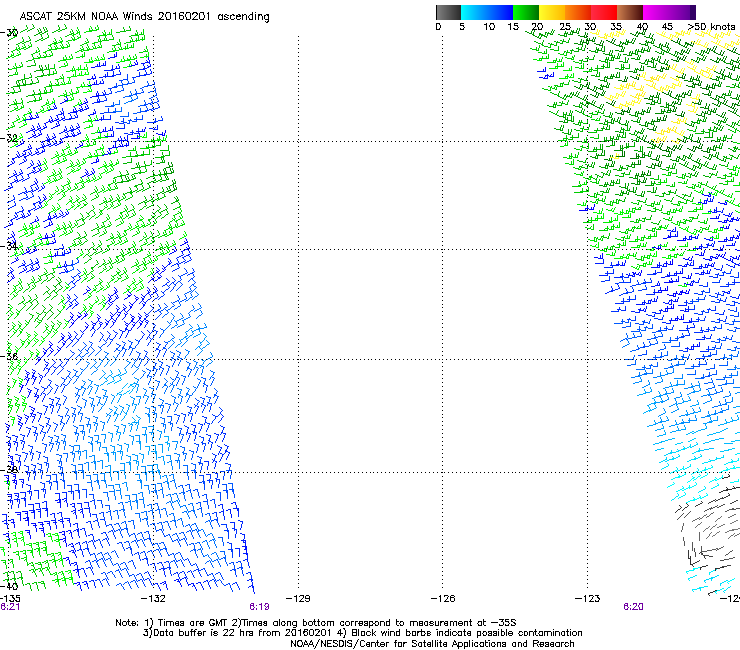
Task: Click the purple time stamp 6:19
Action: pos(260,607)
